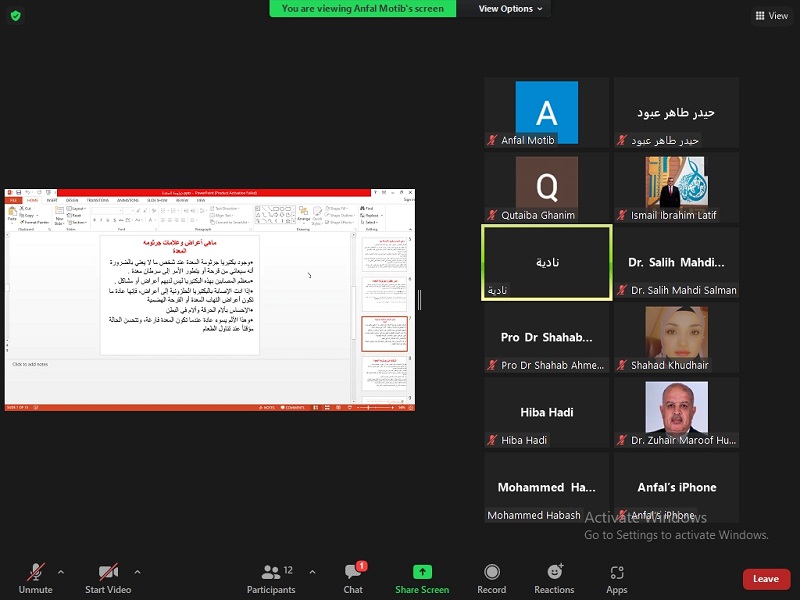The image size is (800, 600).
Task: Open the Section dropdown
Action: [x=77, y=222]
